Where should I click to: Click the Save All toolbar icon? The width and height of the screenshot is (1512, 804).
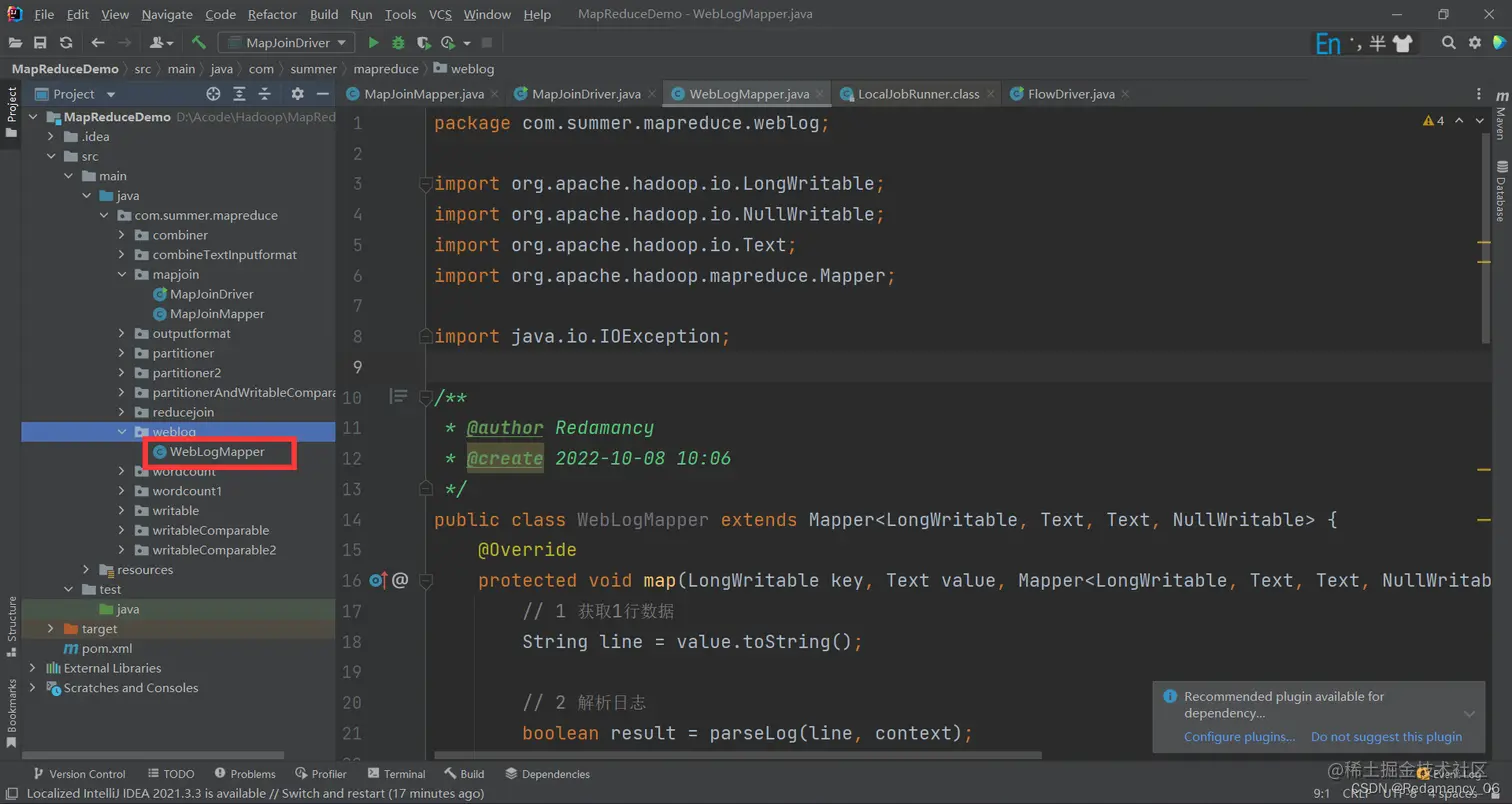coord(40,43)
